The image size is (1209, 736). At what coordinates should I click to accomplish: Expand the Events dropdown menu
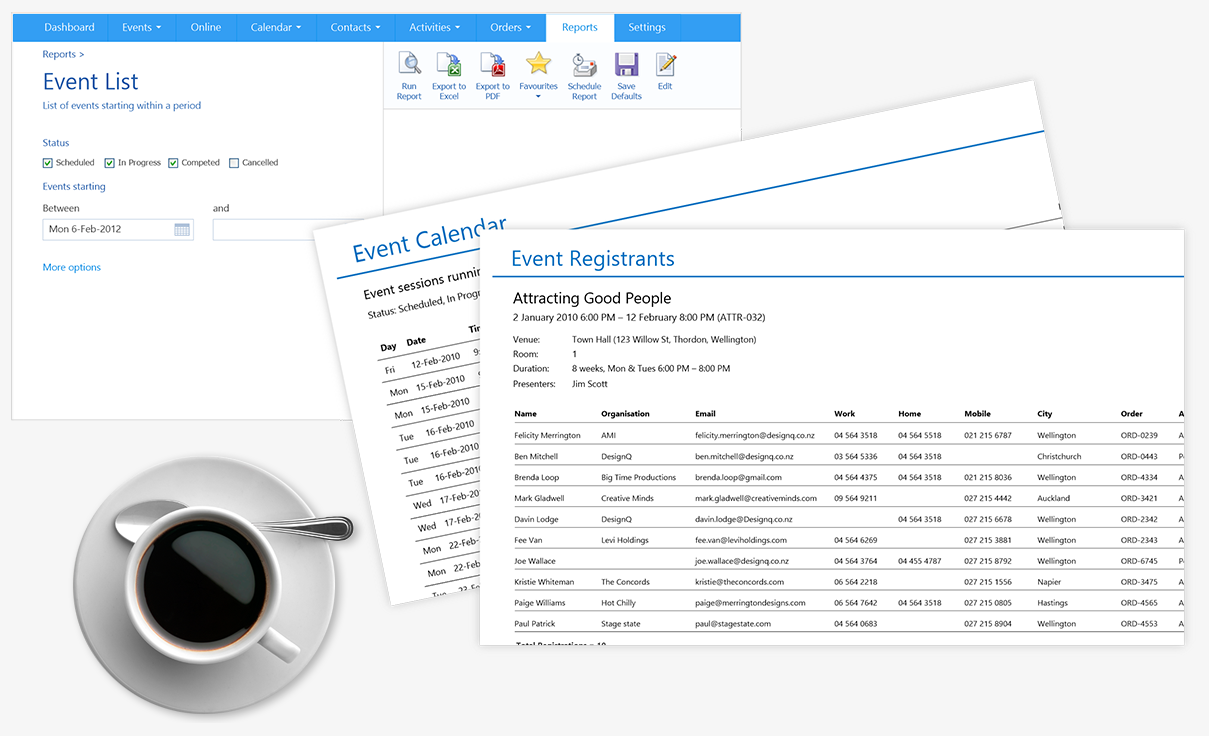[x=142, y=28]
